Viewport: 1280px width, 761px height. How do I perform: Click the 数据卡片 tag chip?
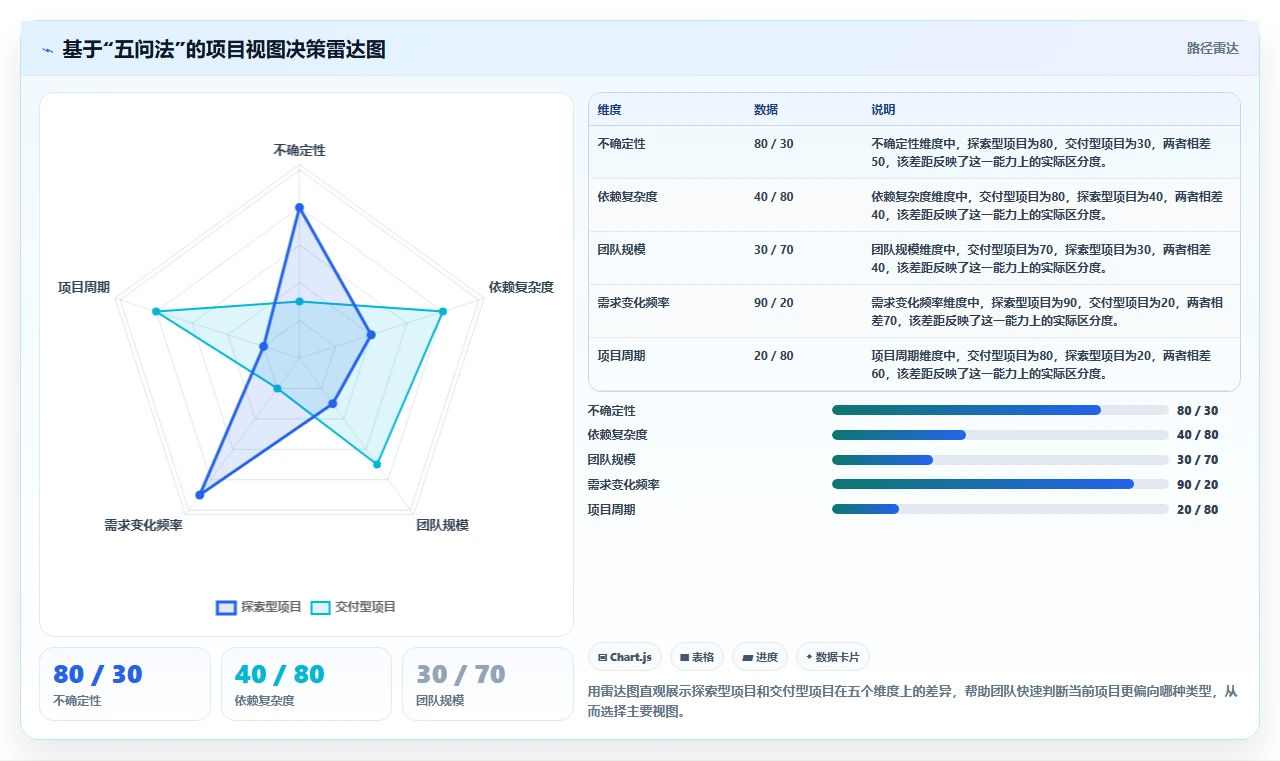pos(833,657)
